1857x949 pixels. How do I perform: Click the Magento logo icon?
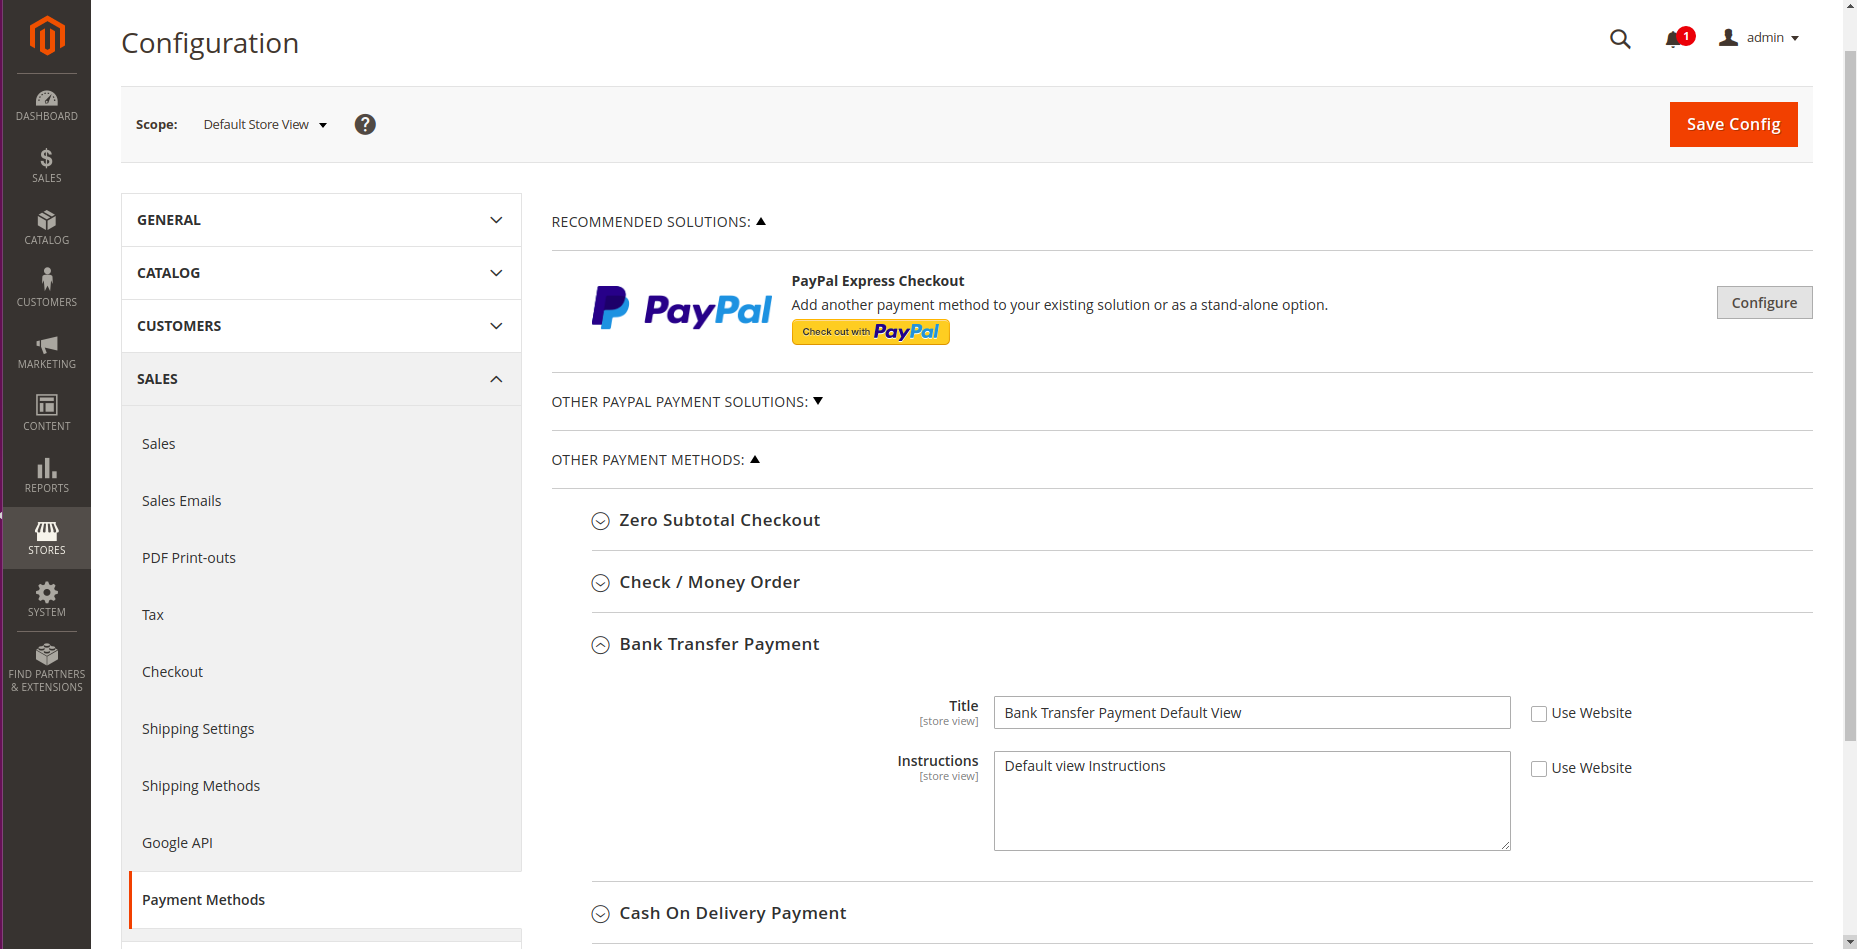pyautogui.click(x=47, y=36)
